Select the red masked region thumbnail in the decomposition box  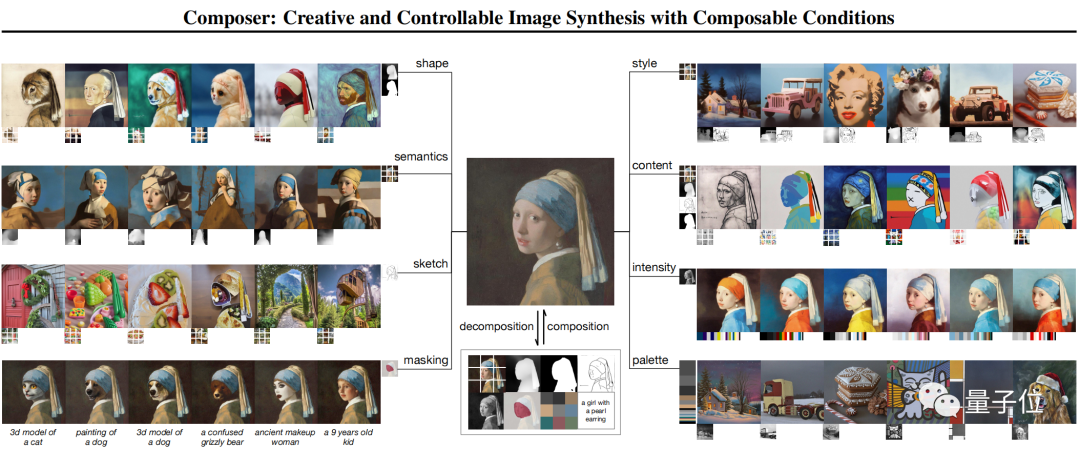pyautogui.click(x=522, y=411)
